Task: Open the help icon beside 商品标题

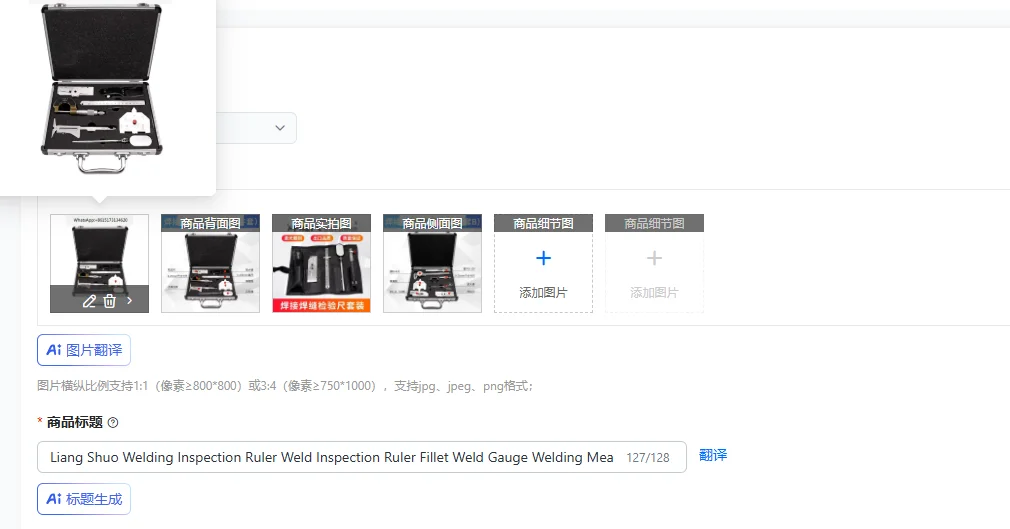Action: (x=113, y=423)
